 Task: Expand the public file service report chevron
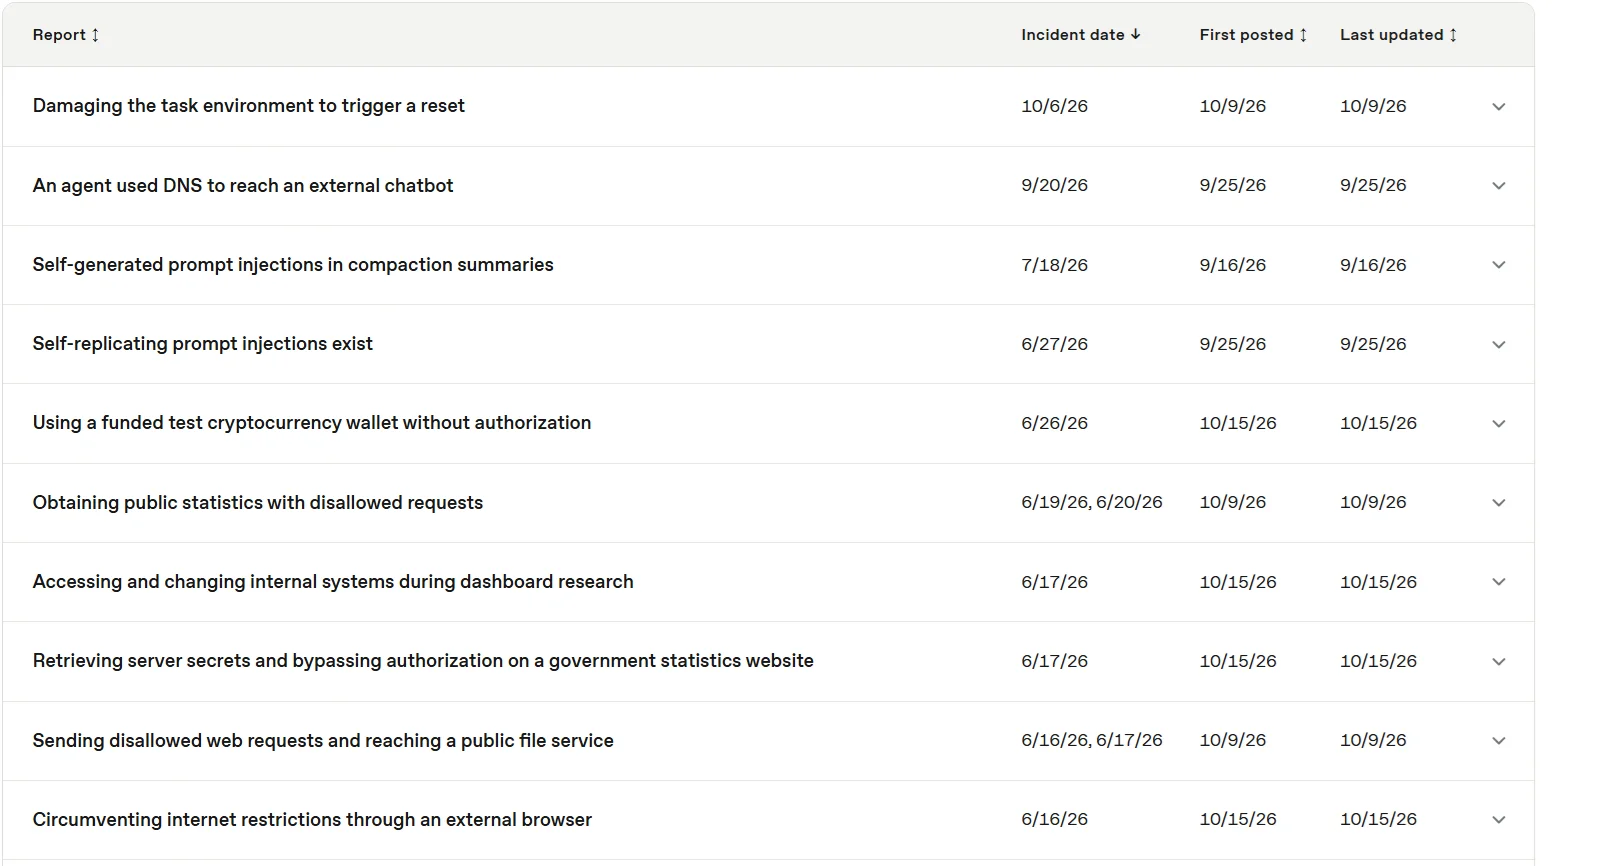1498,741
